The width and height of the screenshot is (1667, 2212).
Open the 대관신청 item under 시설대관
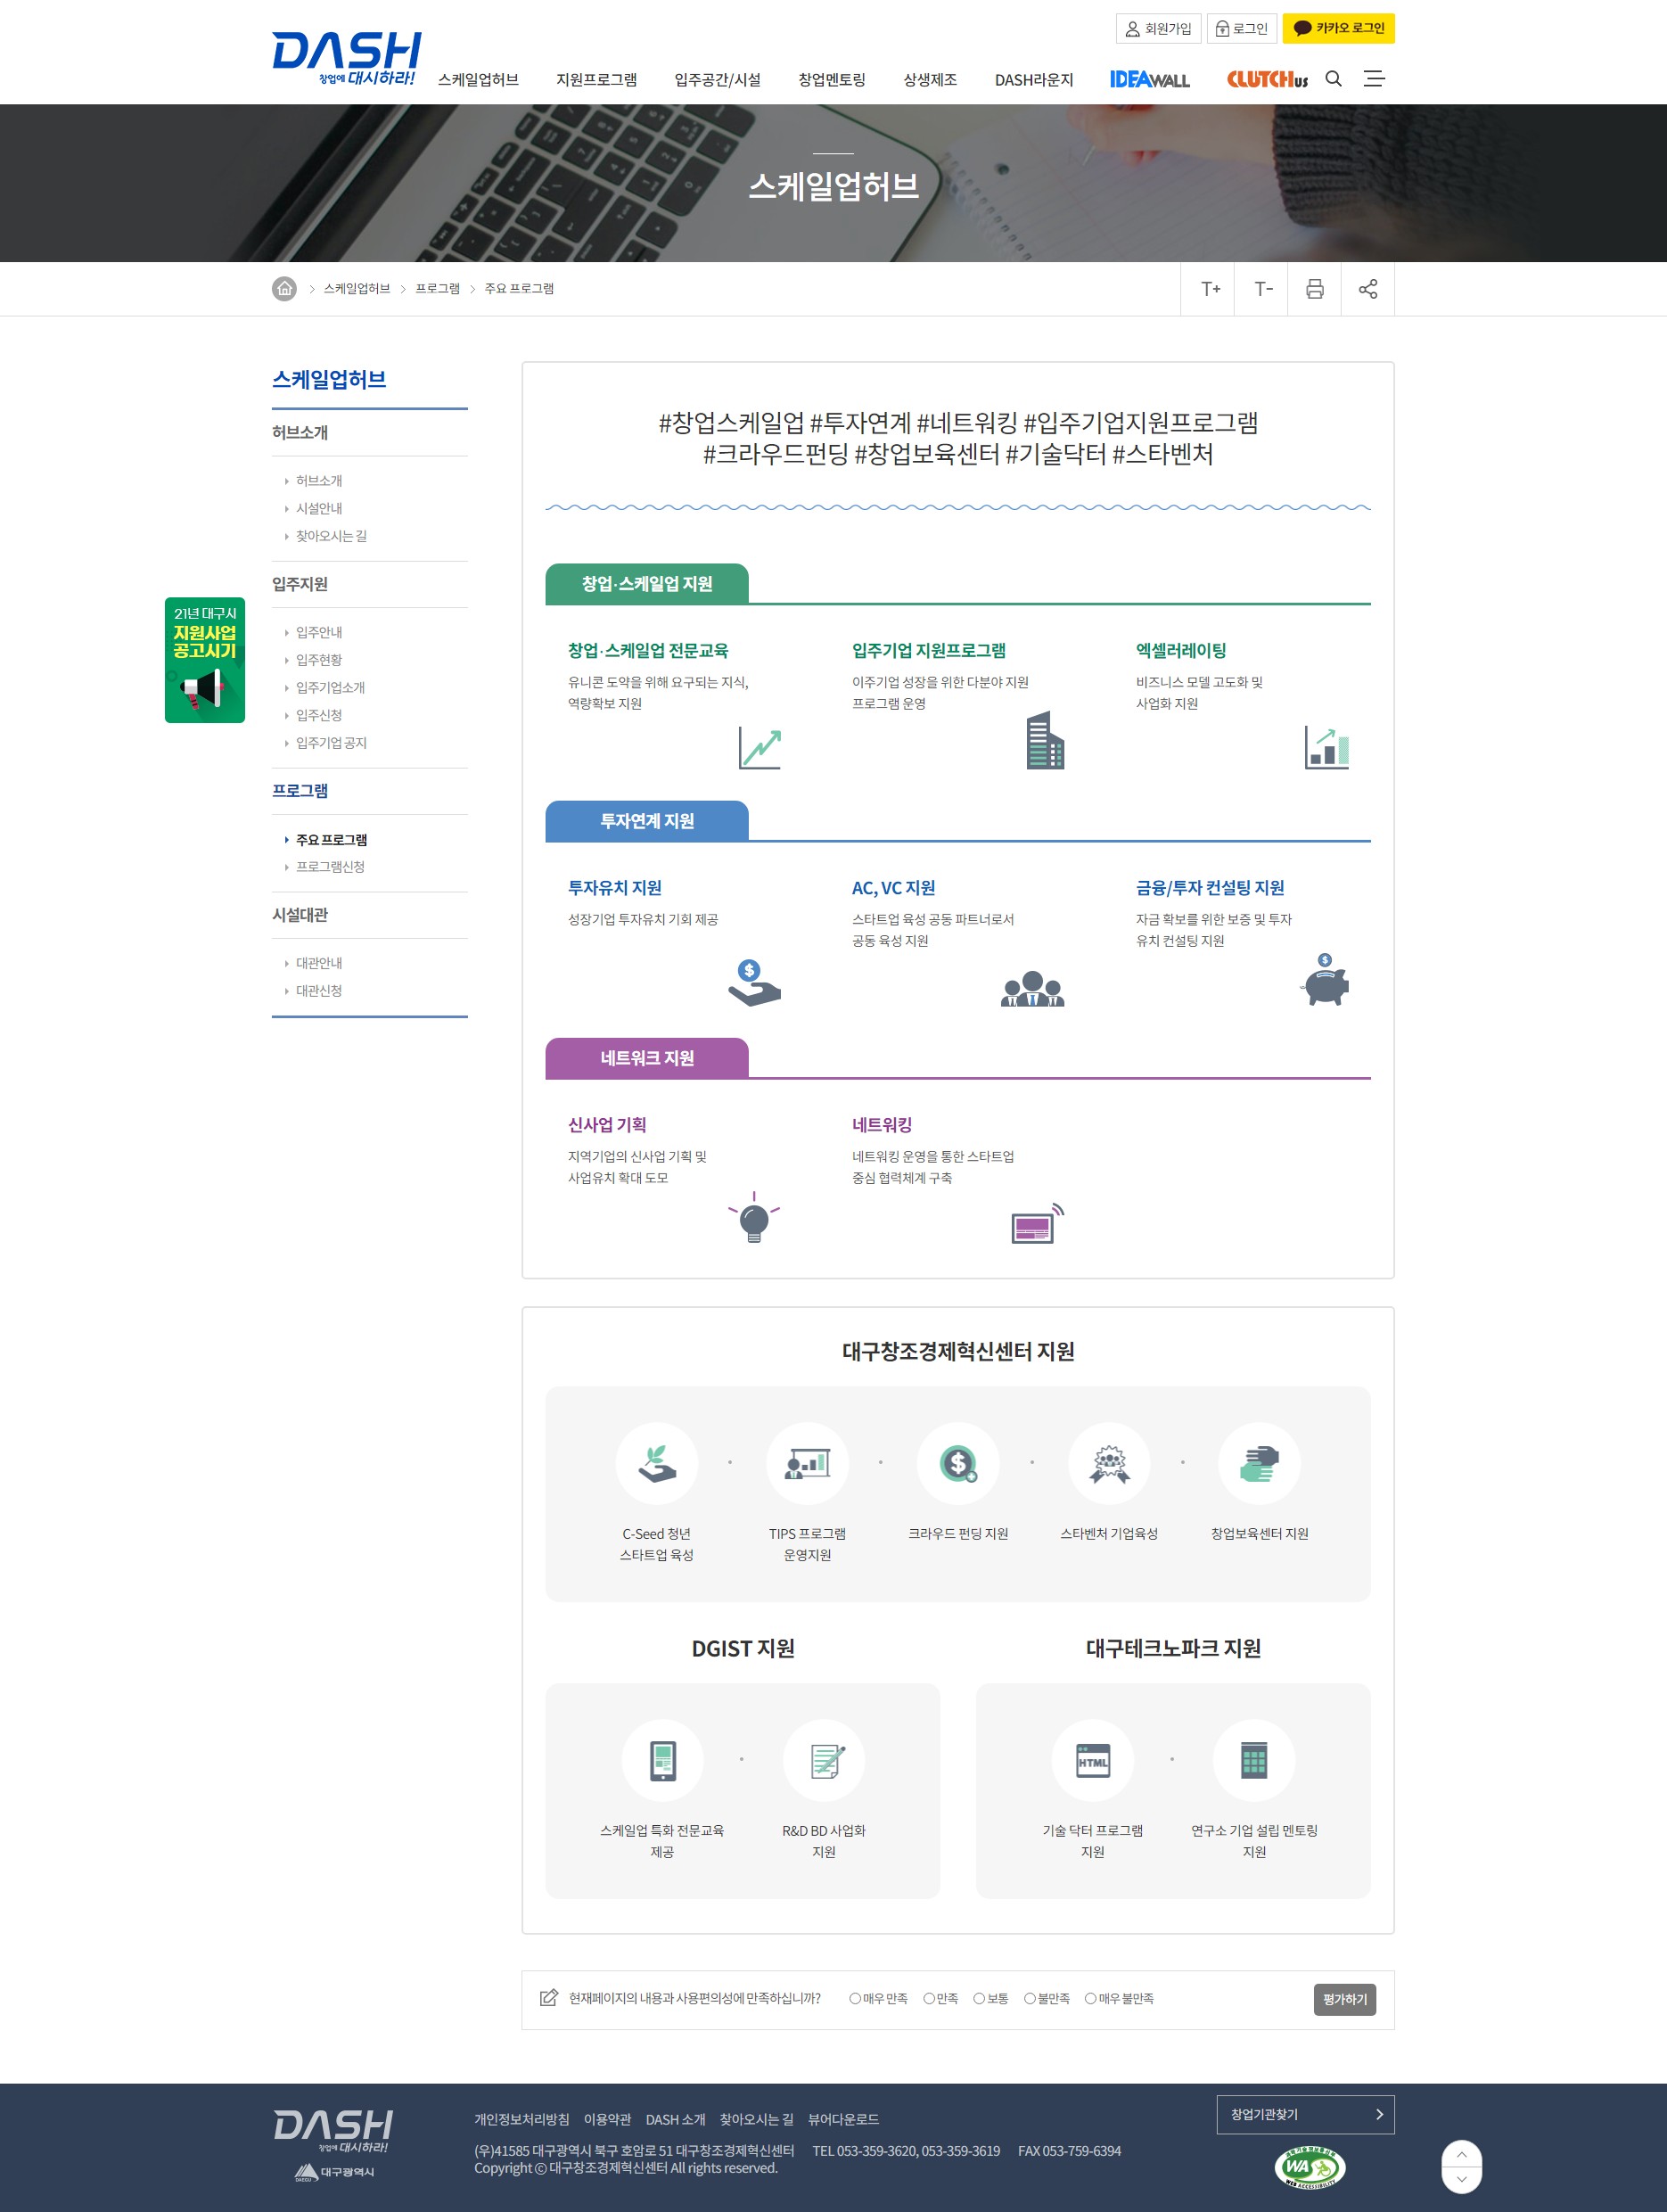319,991
